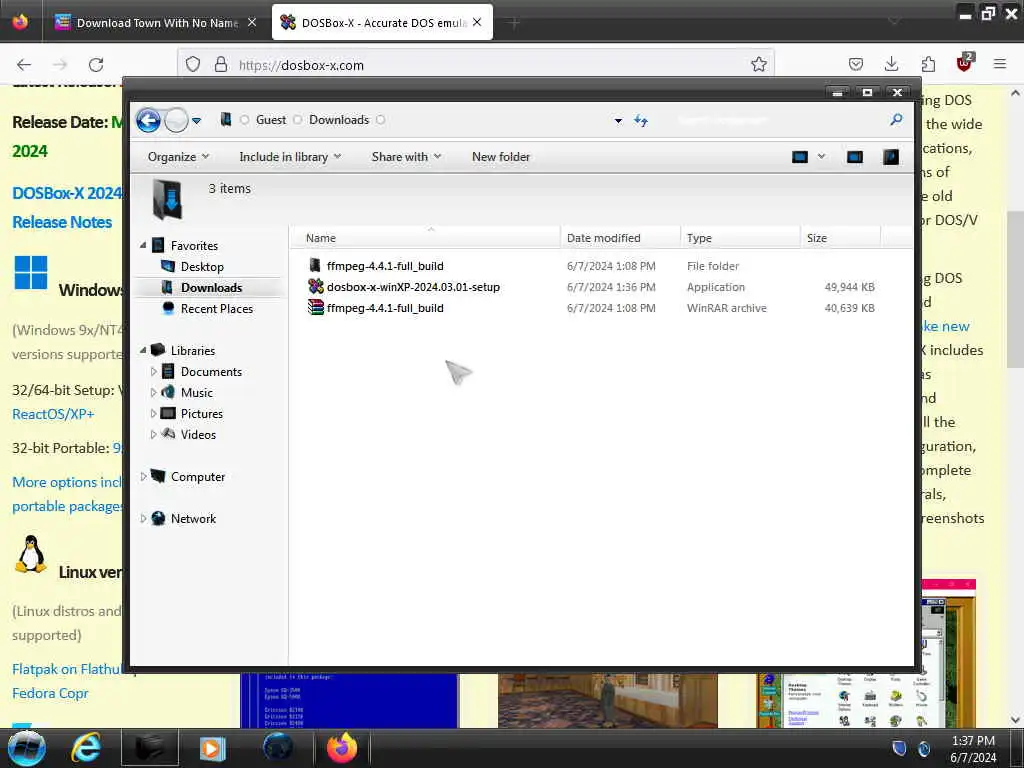Click the Save to Pocket icon
This screenshot has width=1024, height=768.
856,64
